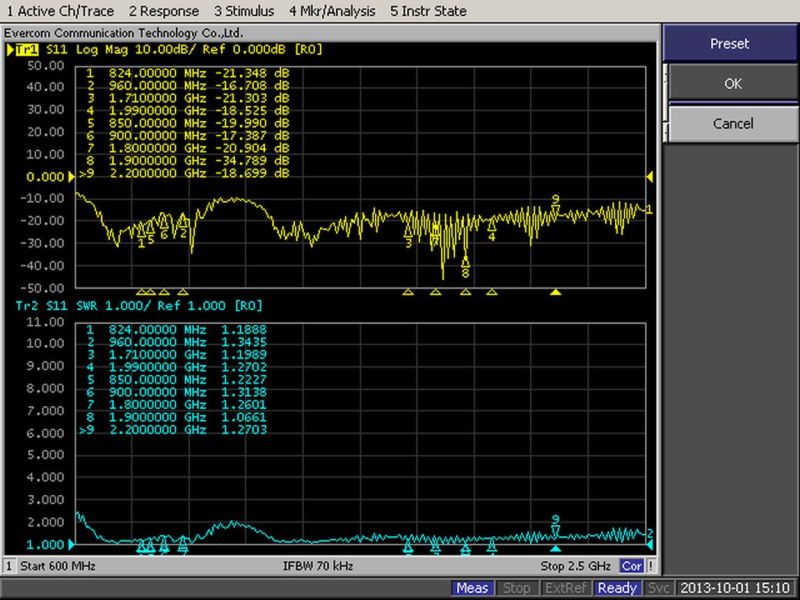Select SWR marker row 900 MHz 1.3138
This screenshot has height=600, width=800.
tap(176, 392)
